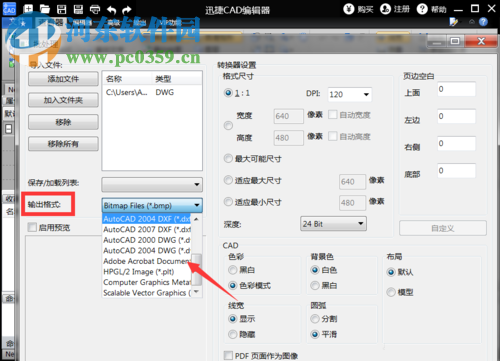Click the 加入文件夹 button
500x361 pixels.
coord(63,100)
